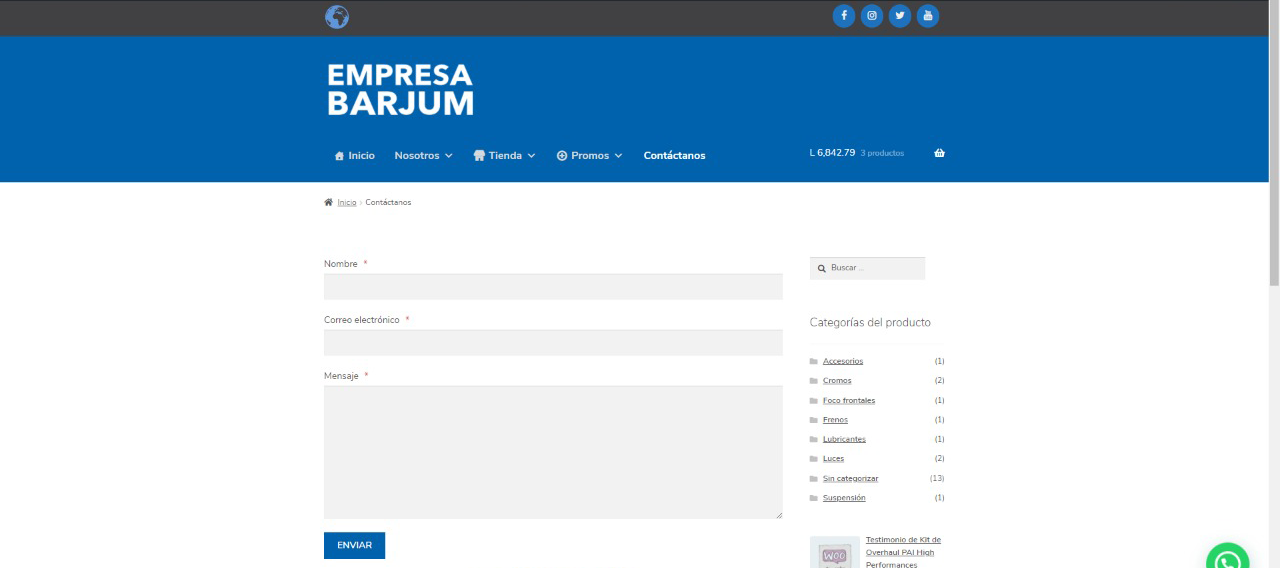Click the Categorías del producto heading

pos(870,322)
